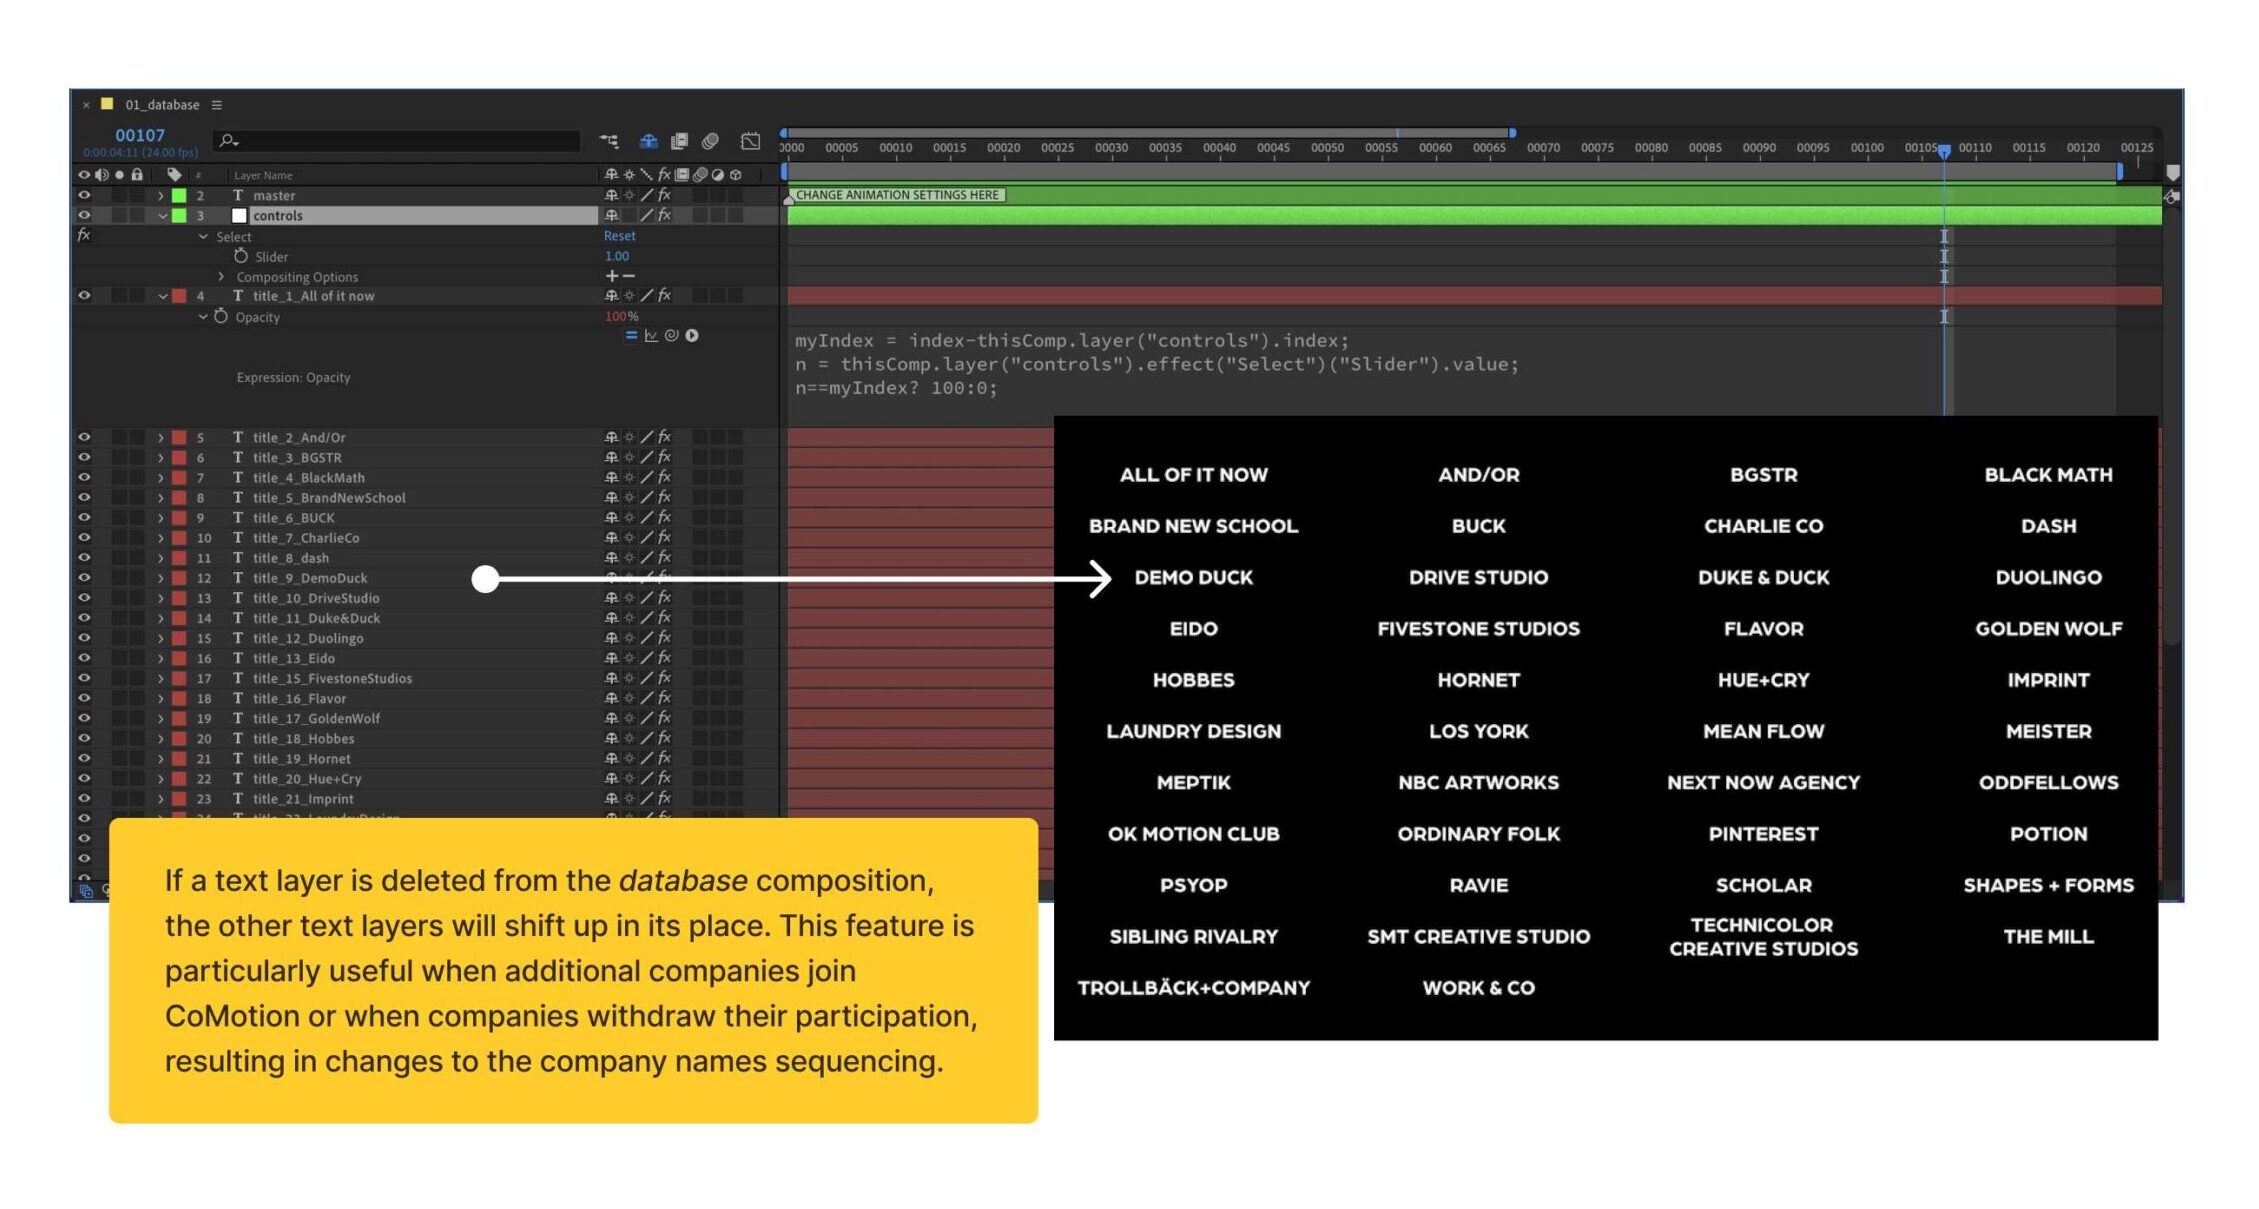The image size is (2259, 1209).
Task: Expand the title_3_BGSTR layer
Action: click(x=160, y=458)
